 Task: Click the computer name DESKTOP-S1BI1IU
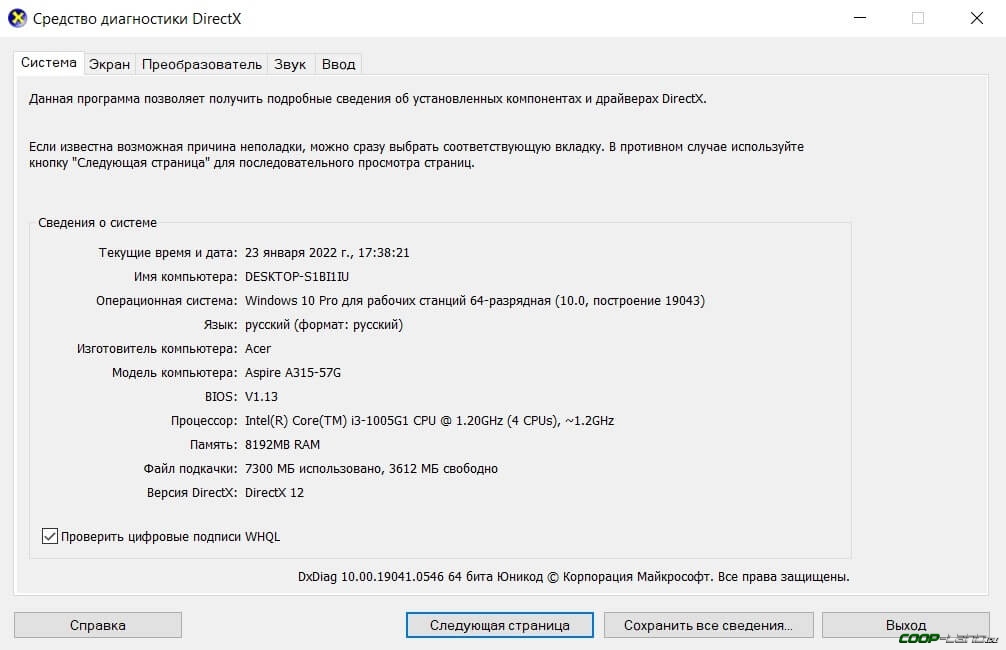pyautogui.click(x=296, y=276)
